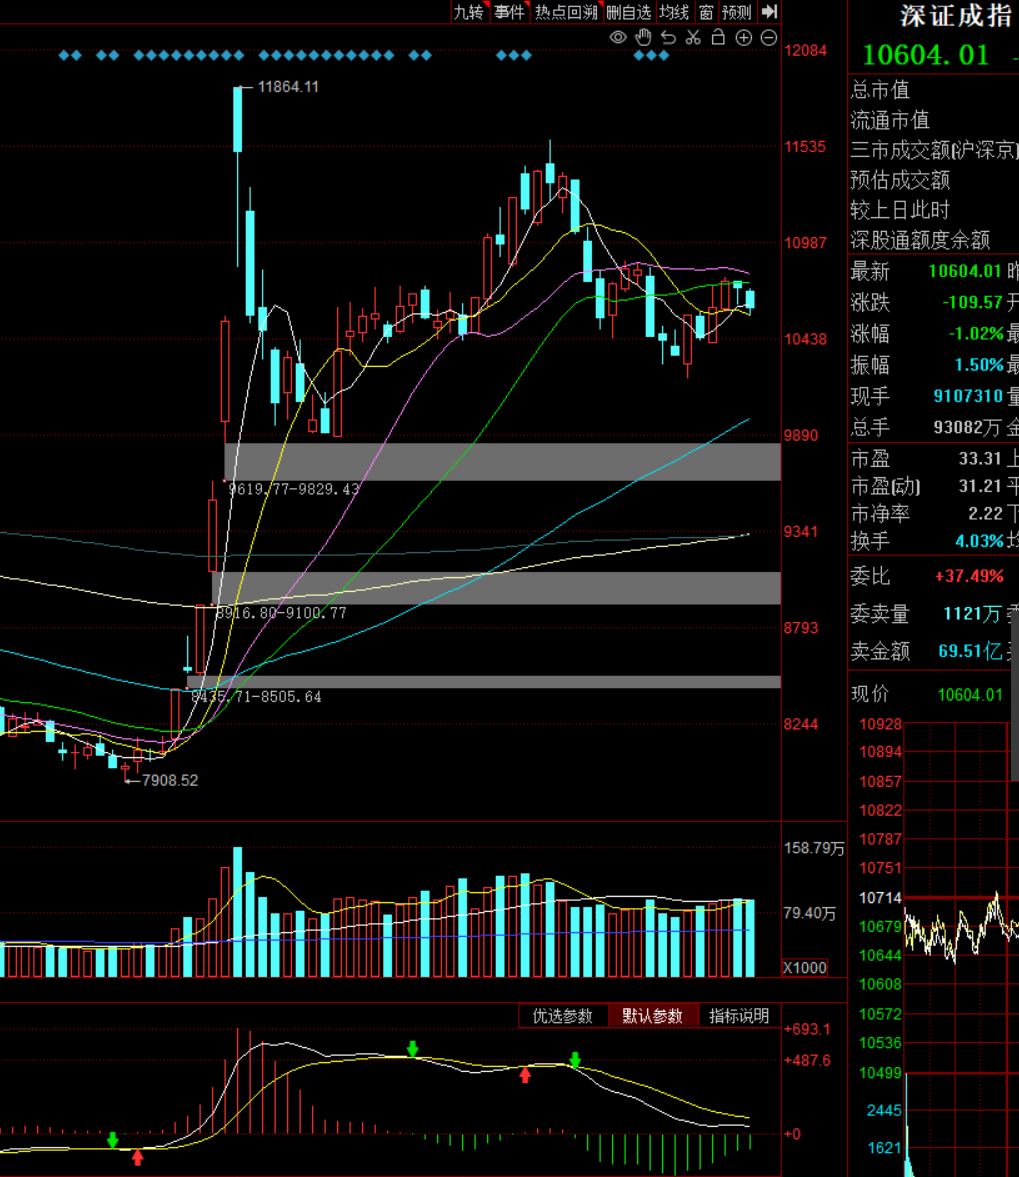Click the 11864.11 peak candlestick
Image resolution: width=1019 pixels, height=1177 pixels.
tap(238, 120)
